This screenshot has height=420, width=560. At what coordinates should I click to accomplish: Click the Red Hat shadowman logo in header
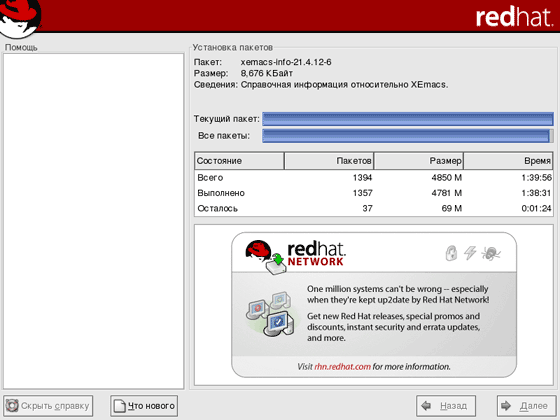tap(20, 18)
